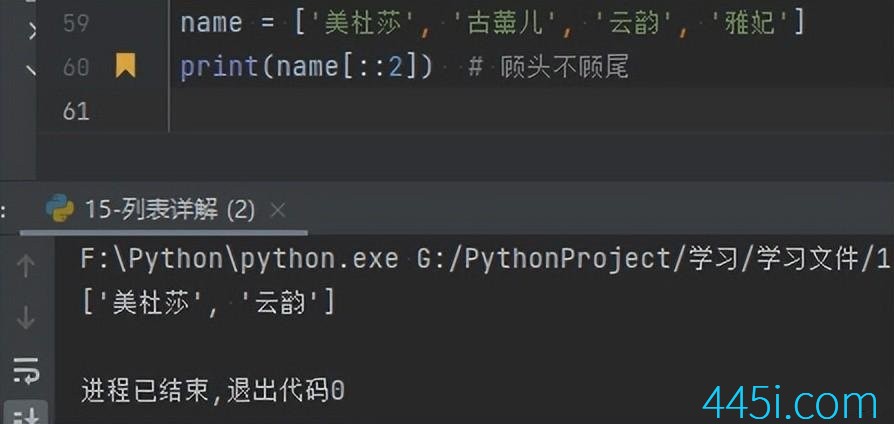This screenshot has width=894, height=424.
Task: Click the 进程已结束 exit message
Action: pyautogui.click(x=213, y=391)
